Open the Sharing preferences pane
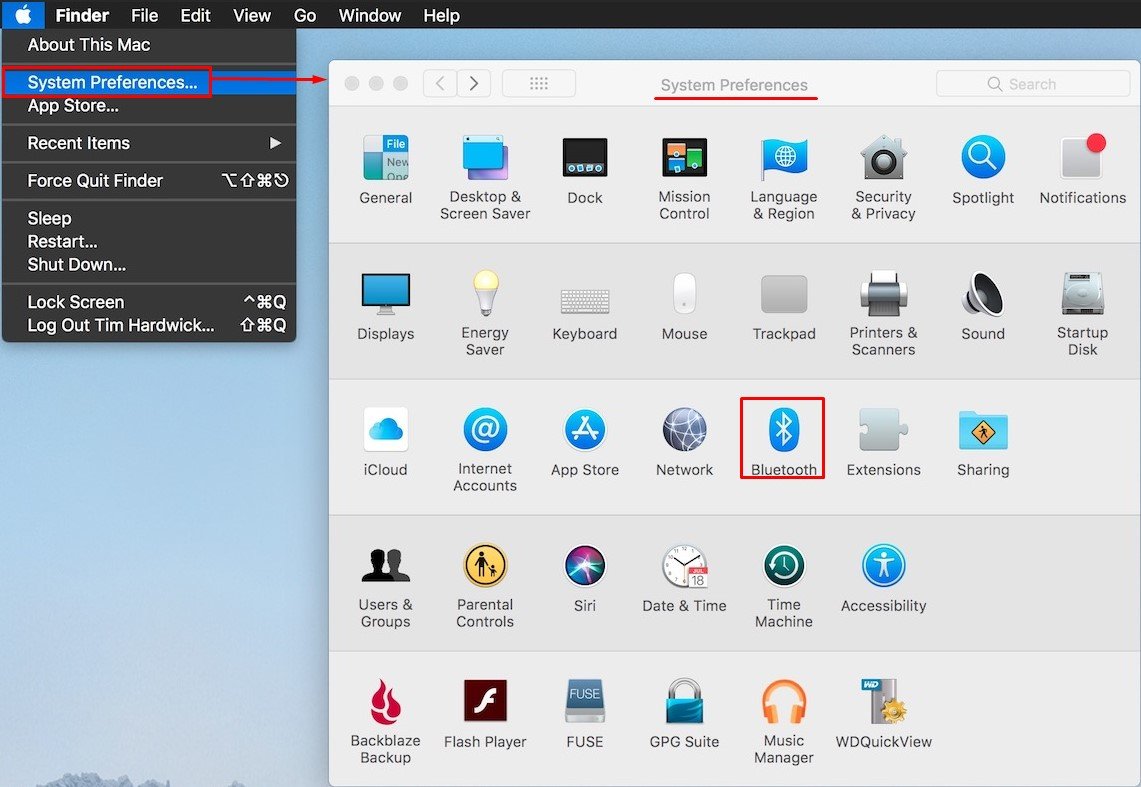The width and height of the screenshot is (1141, 787). pos(983,442)
